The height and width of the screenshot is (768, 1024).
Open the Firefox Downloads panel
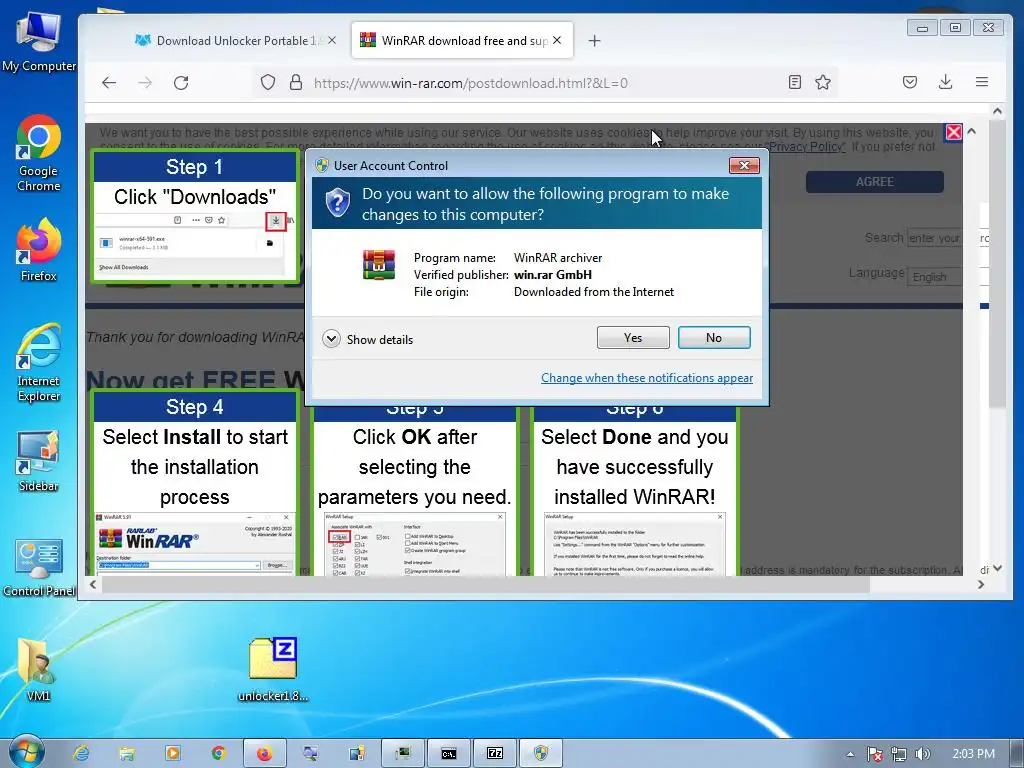[945, 82]
